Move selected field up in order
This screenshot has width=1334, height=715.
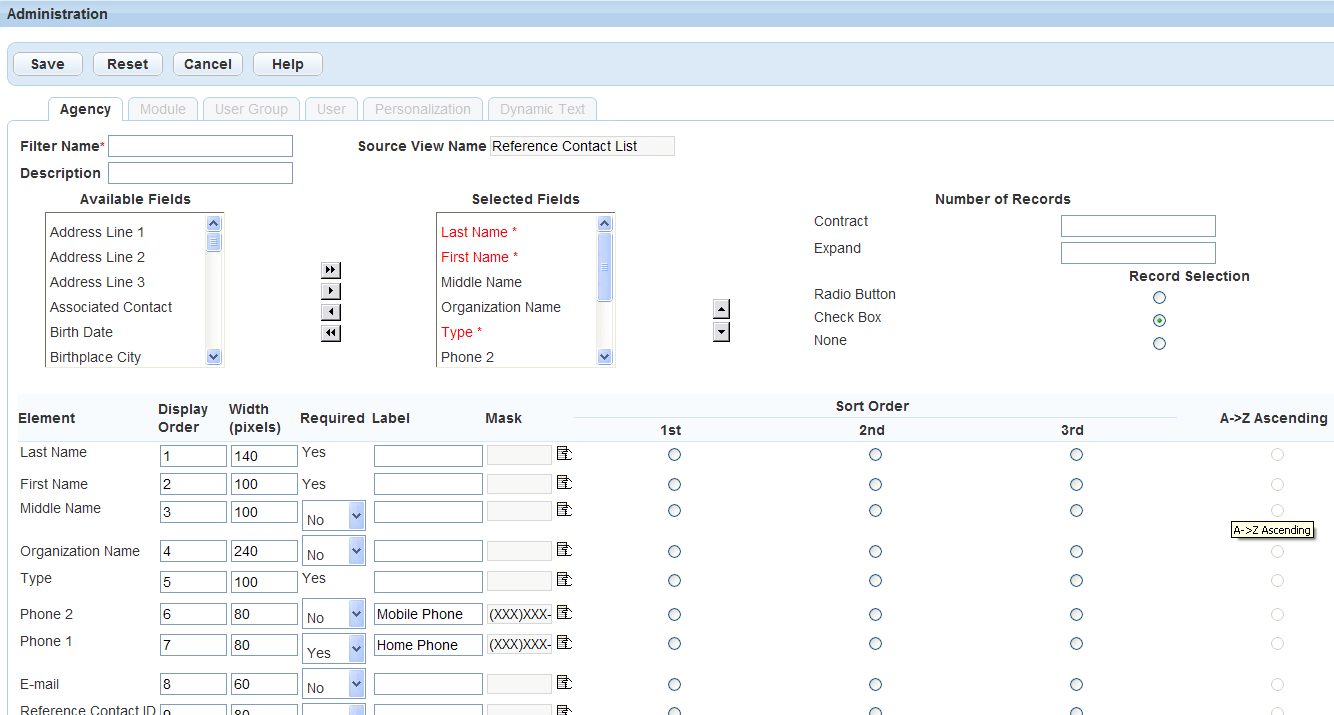pyautogui.click(x=721, y=309)
